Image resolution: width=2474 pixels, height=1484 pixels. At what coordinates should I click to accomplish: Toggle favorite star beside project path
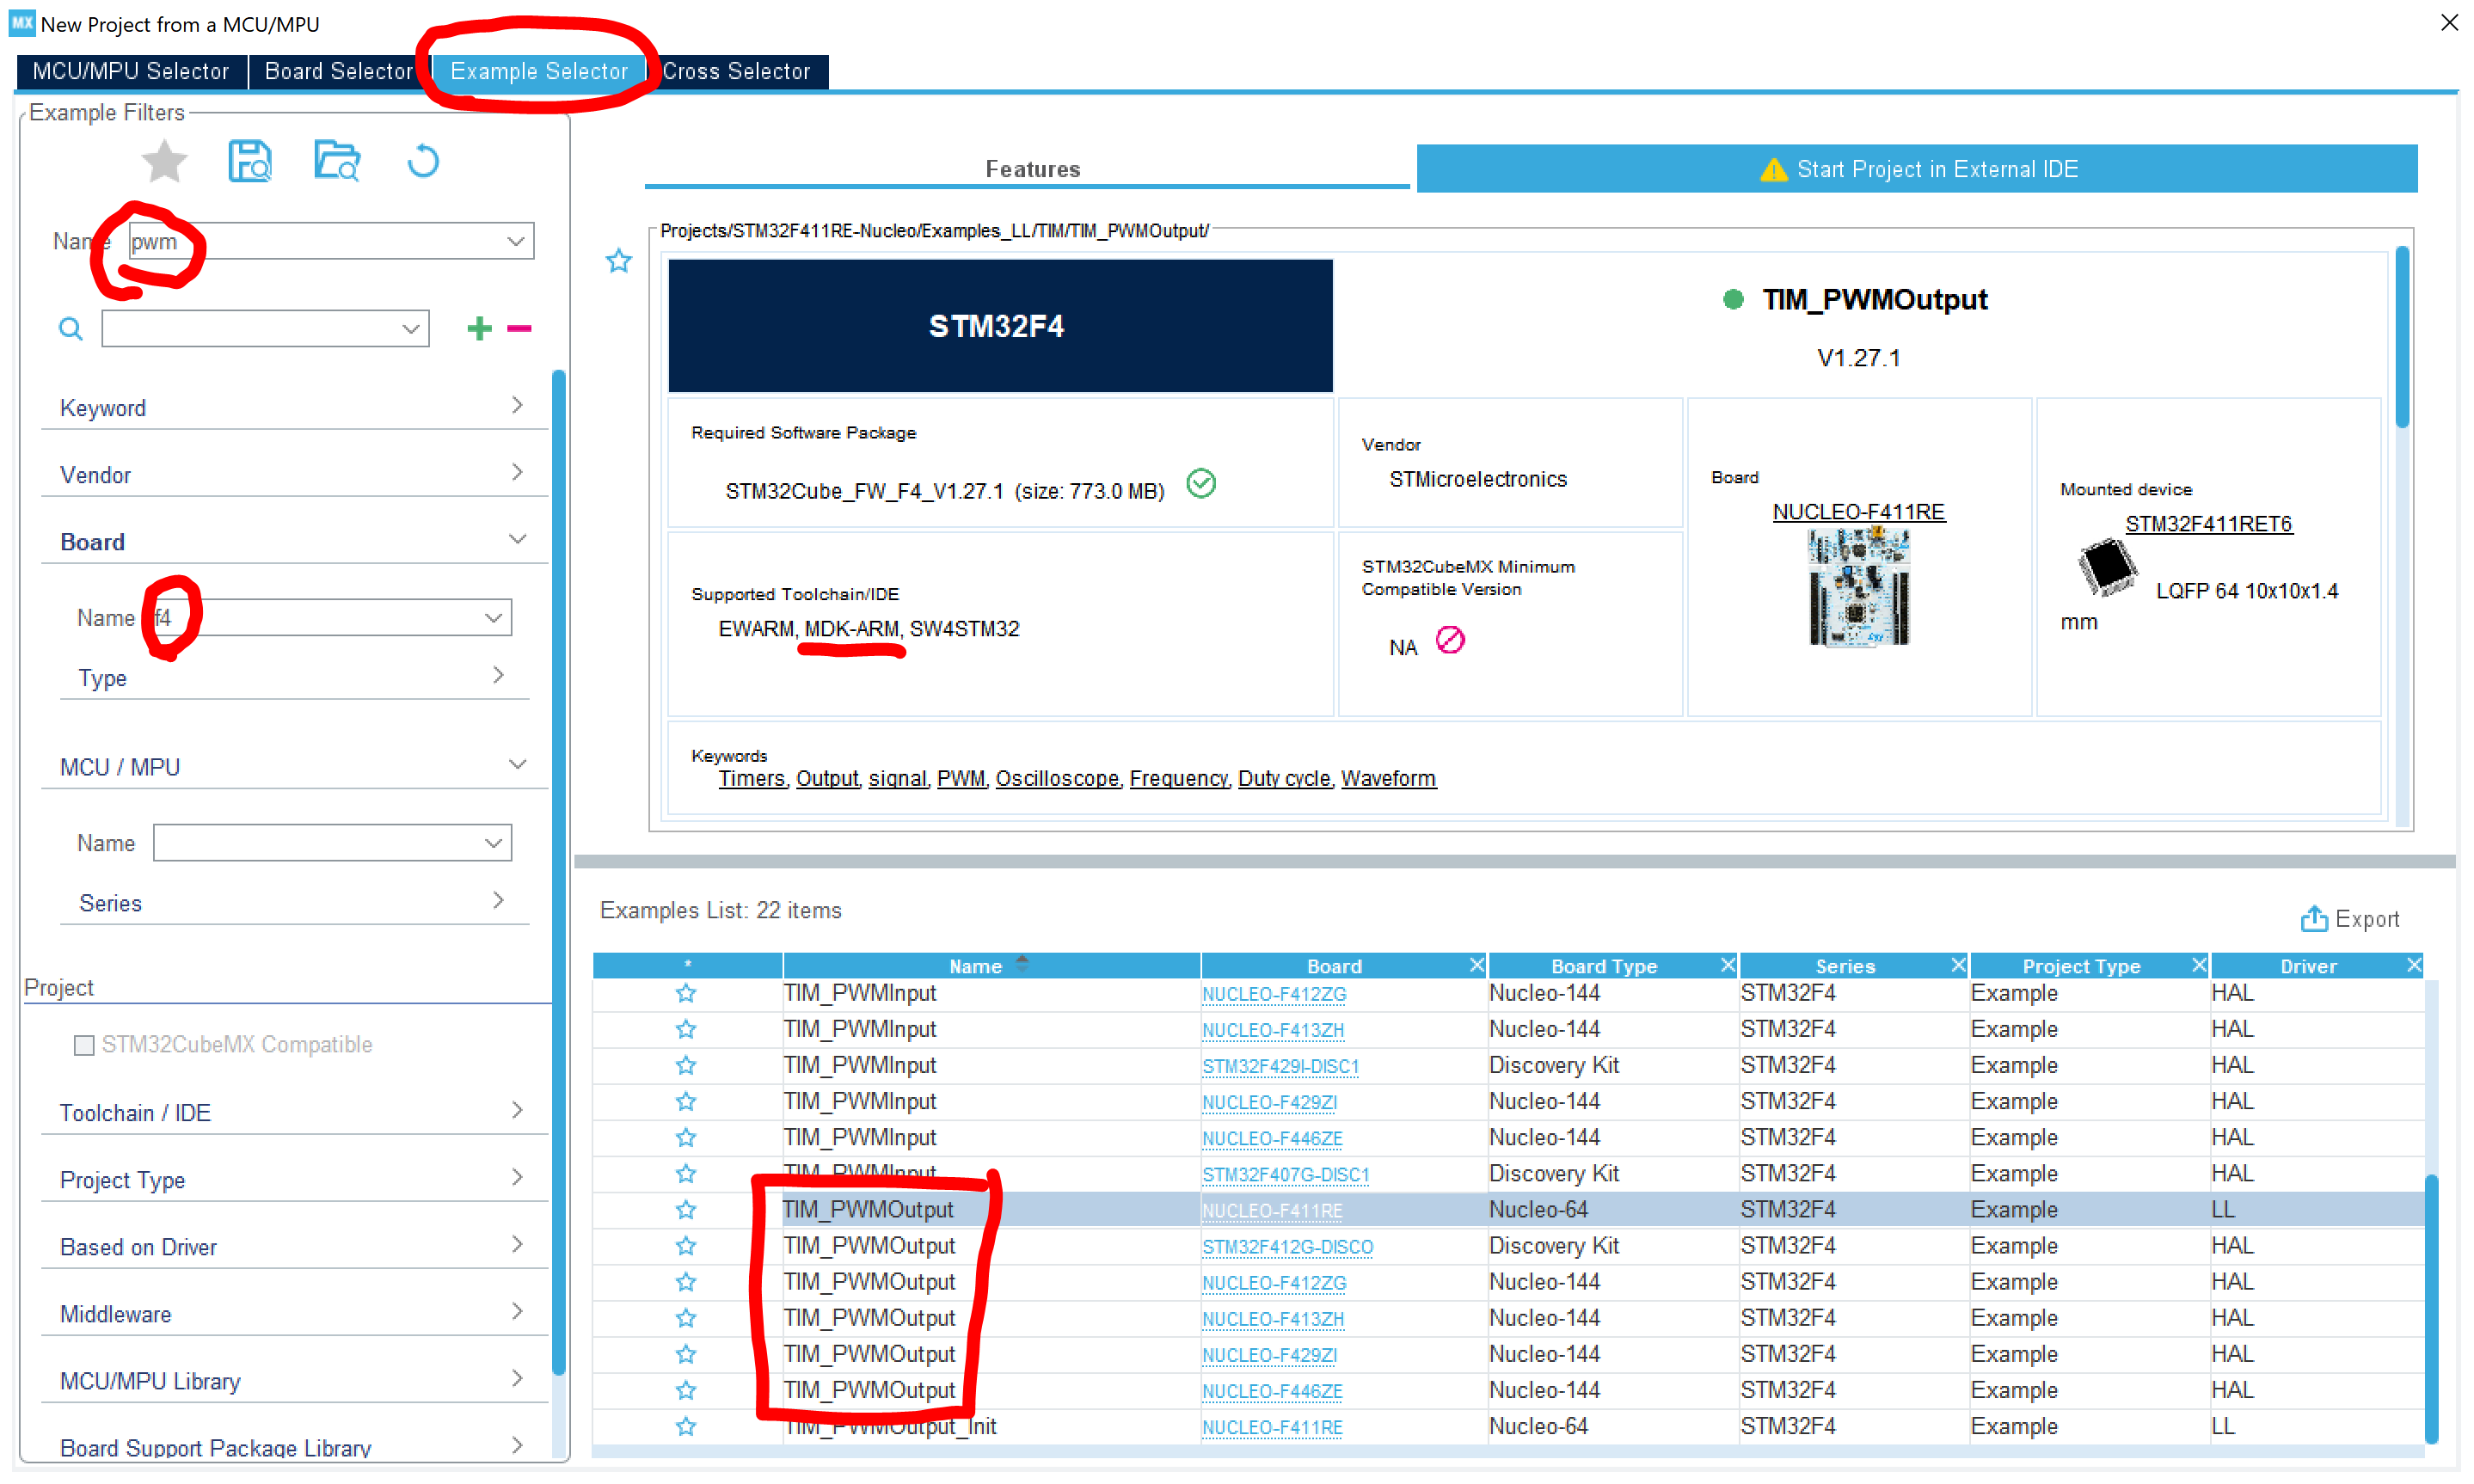[619, 261]
